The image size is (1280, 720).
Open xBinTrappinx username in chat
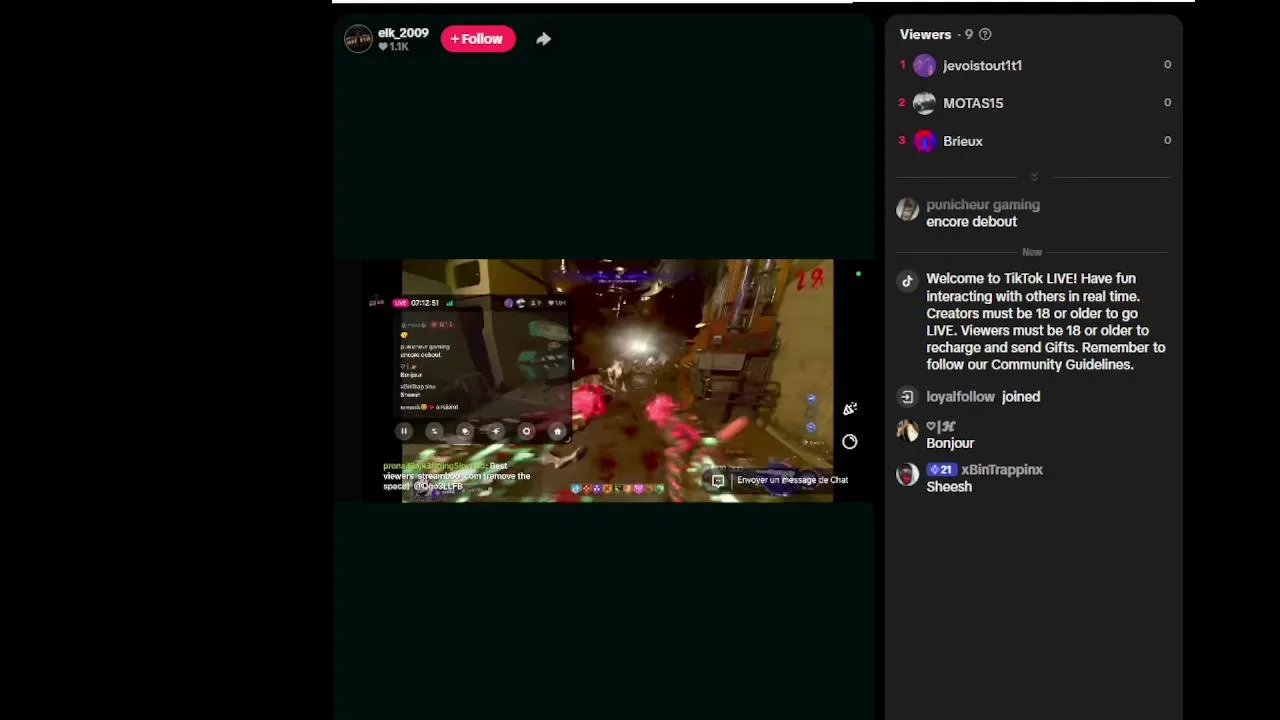click(1002, 470)
